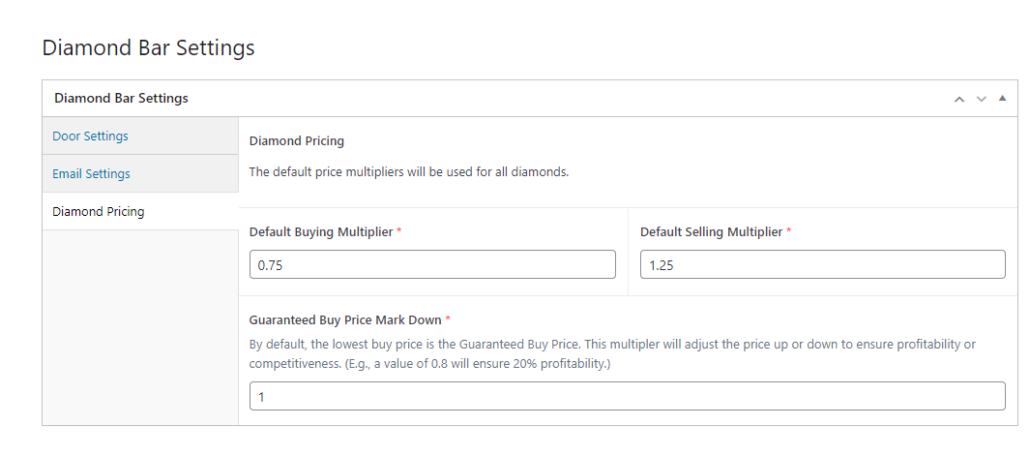Image resolution: width=1030 pixels, height=455 pixels.
Task: Click the Guaranteed Buy Price help description paragraph
Action: (611, 353)
